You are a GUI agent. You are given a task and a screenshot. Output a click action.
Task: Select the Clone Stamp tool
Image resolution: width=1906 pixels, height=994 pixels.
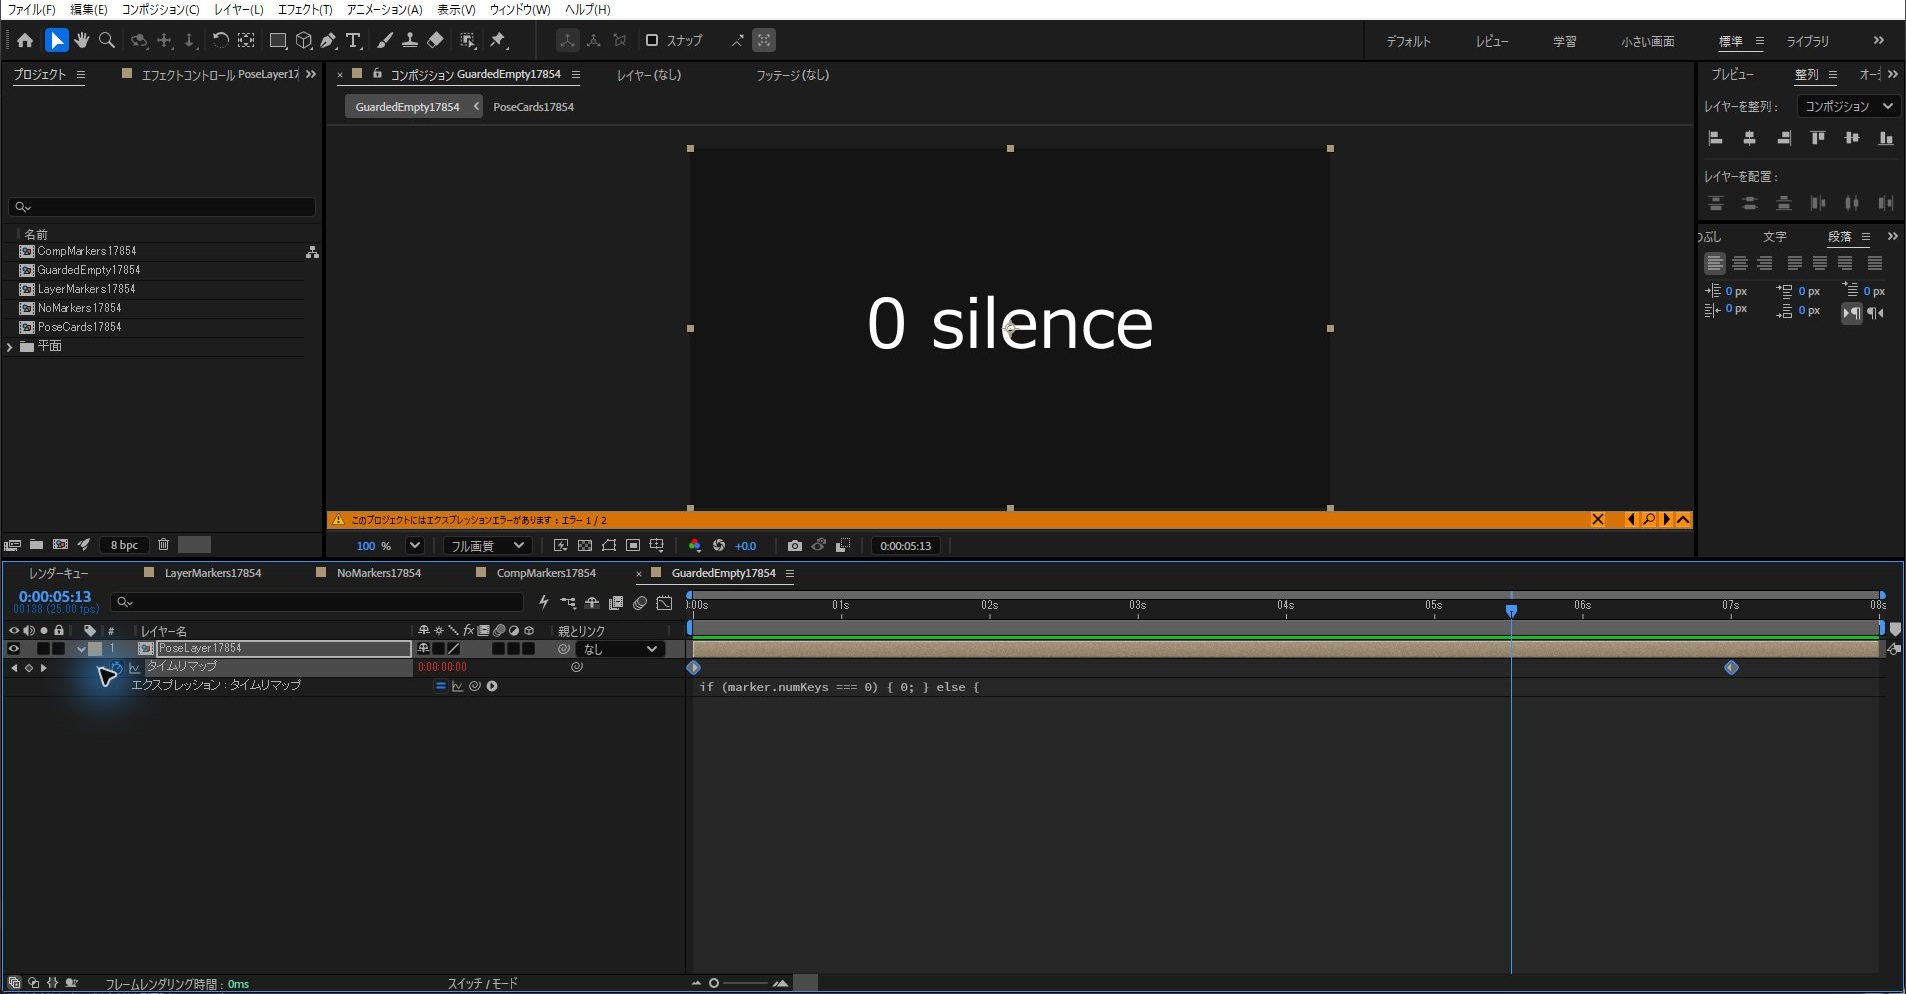pos(410,40)
